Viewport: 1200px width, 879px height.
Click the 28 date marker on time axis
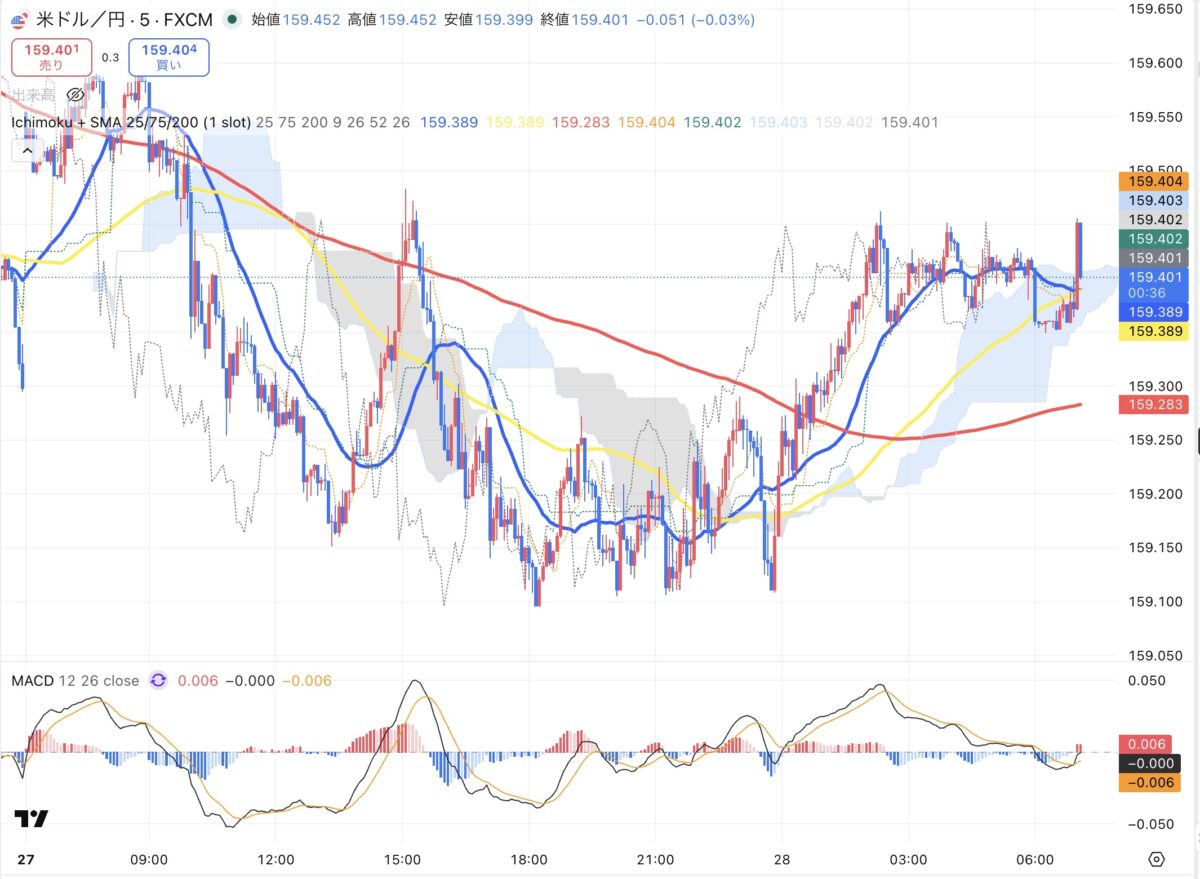point(781,859)
